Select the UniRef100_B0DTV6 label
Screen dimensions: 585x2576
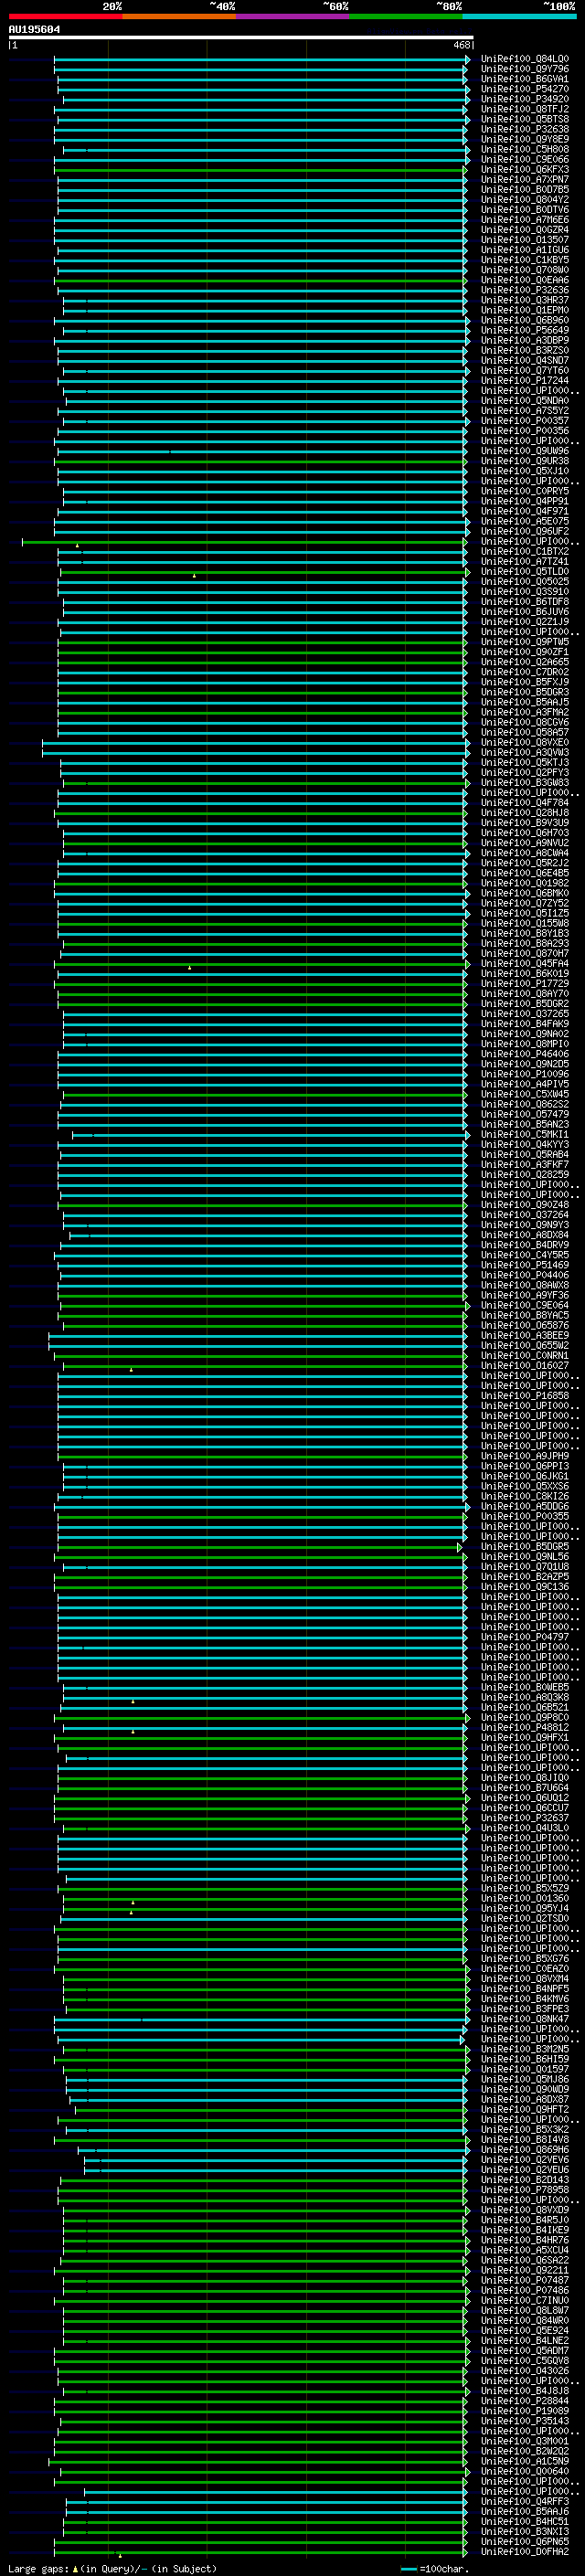coord(524,210)
